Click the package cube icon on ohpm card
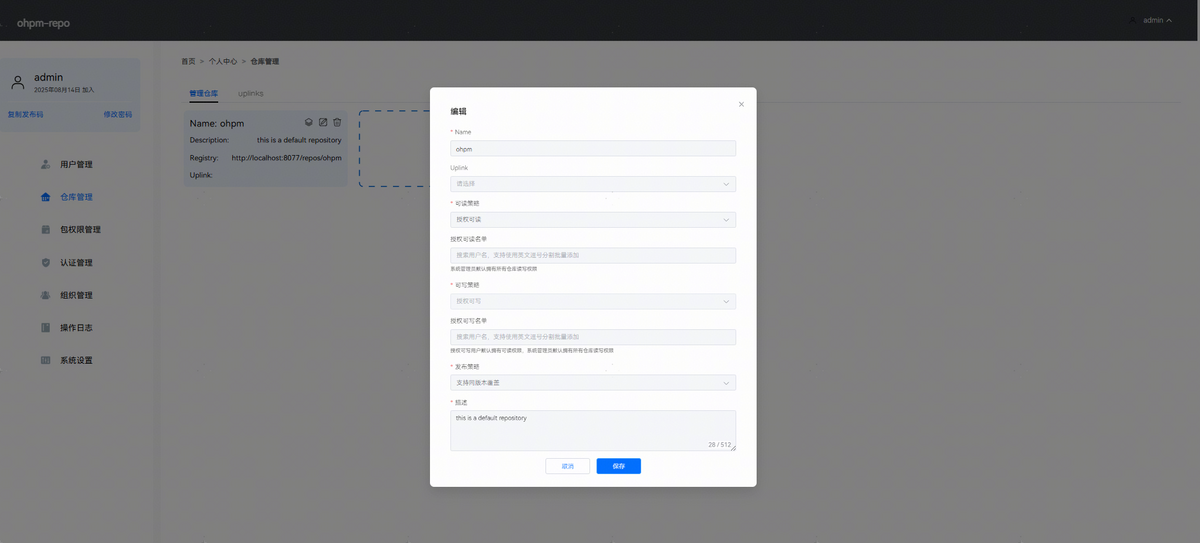This screenshot has height=543, width=1200. (x=309, y=123)
